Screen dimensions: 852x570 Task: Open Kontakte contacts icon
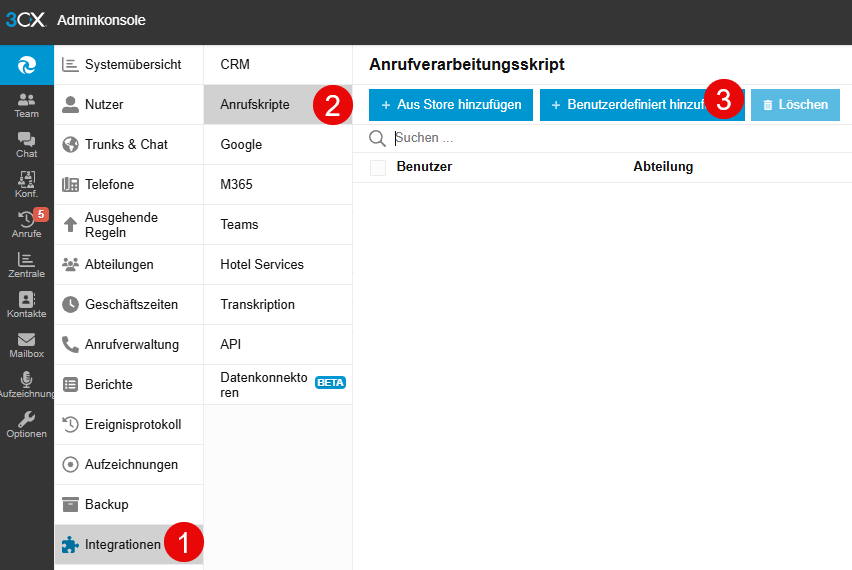pyautogui.click(x=27, y=304)
